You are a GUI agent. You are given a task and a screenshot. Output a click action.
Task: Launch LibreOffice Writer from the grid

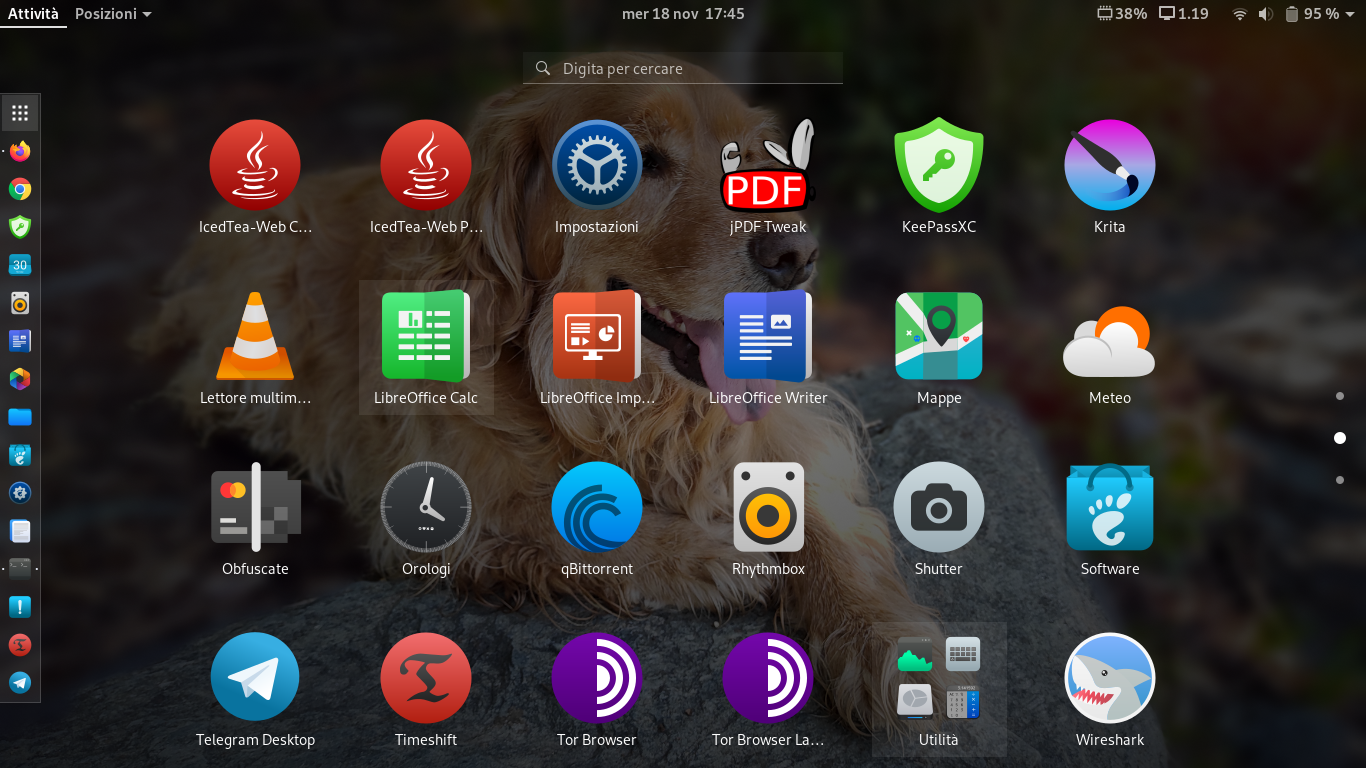[x=768, y=336]
